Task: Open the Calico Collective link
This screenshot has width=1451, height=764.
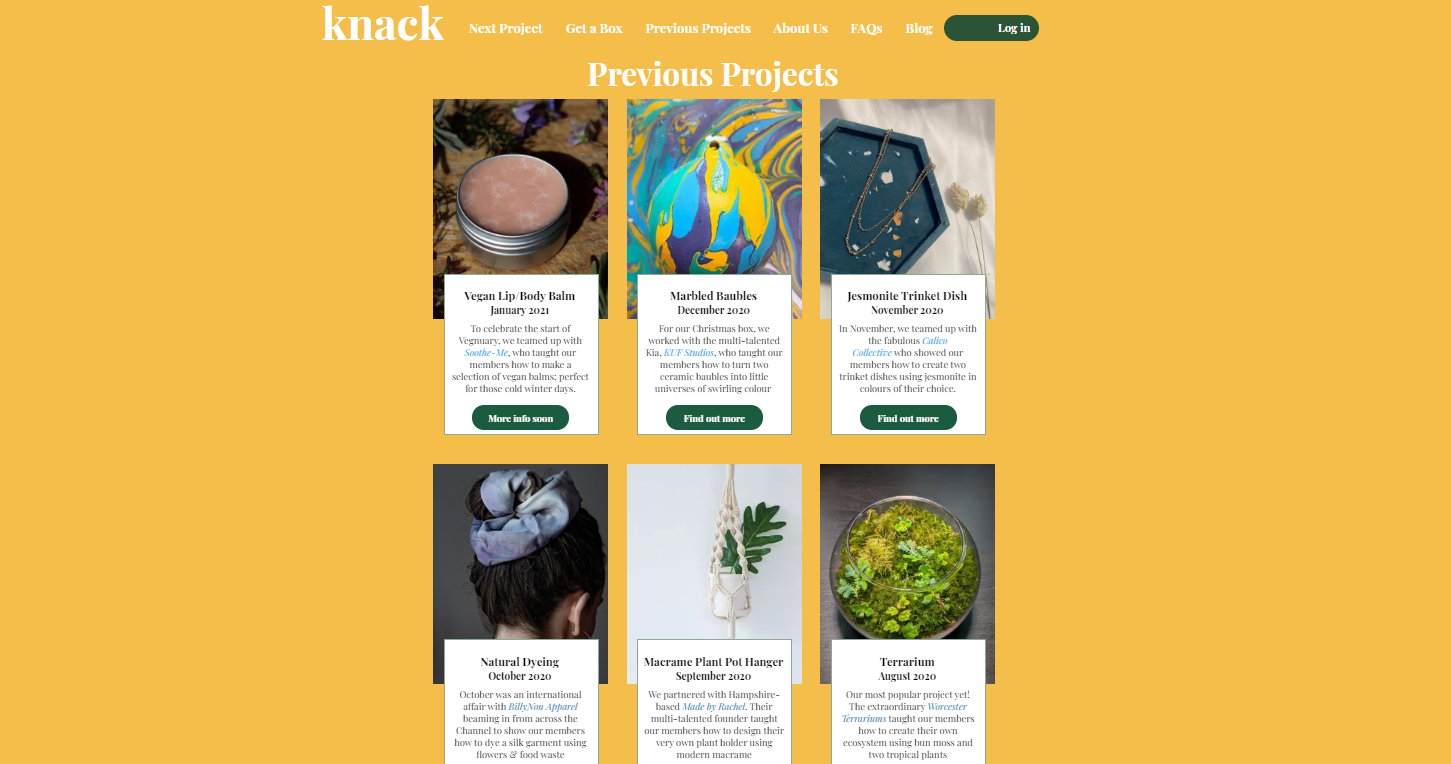Action: click(900, 347)
